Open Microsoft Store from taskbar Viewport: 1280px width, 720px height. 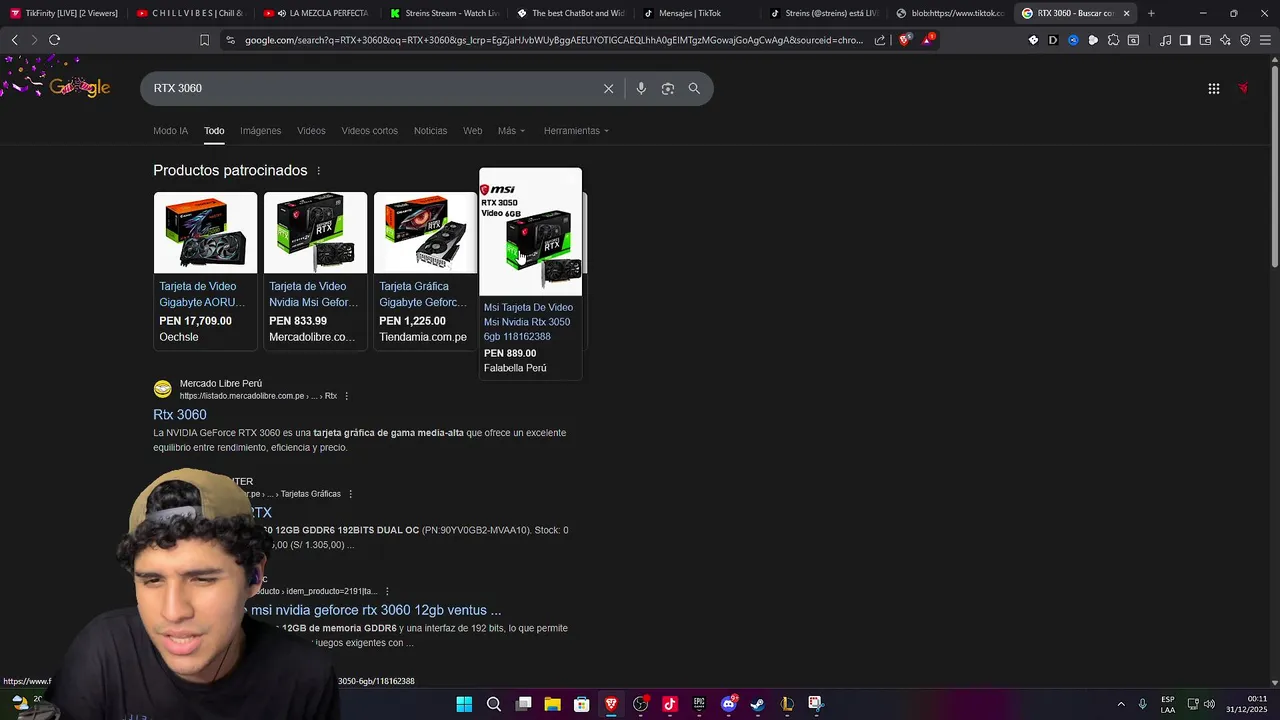coord(581,704)
